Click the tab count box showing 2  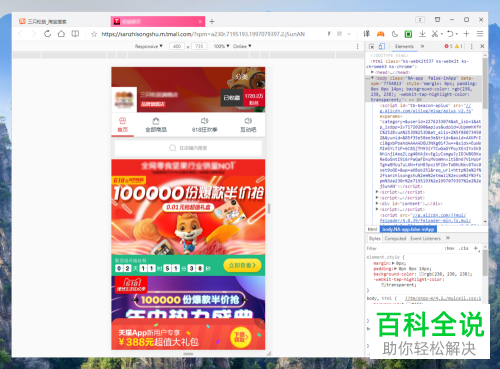coord(420,20)
